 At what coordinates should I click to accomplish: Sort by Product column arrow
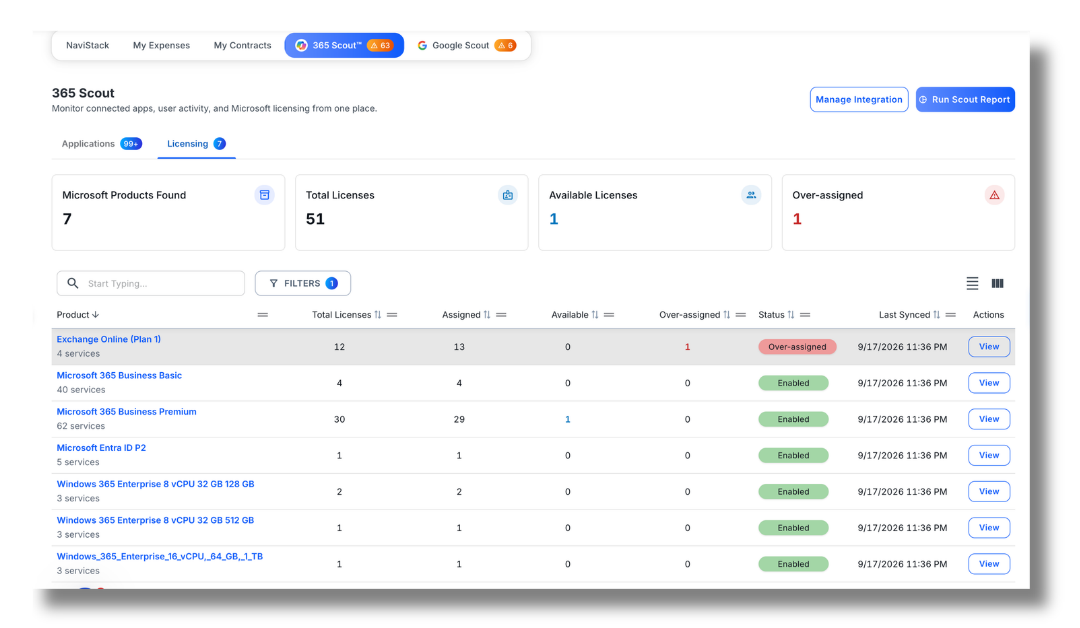(96, 315)
